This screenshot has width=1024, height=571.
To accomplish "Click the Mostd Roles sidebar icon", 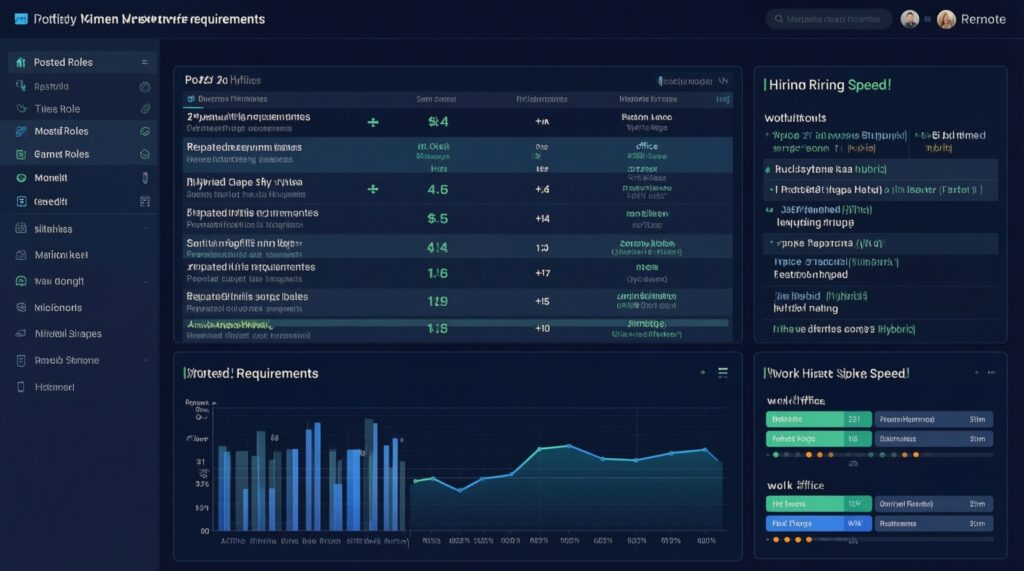I will (21, 131).
